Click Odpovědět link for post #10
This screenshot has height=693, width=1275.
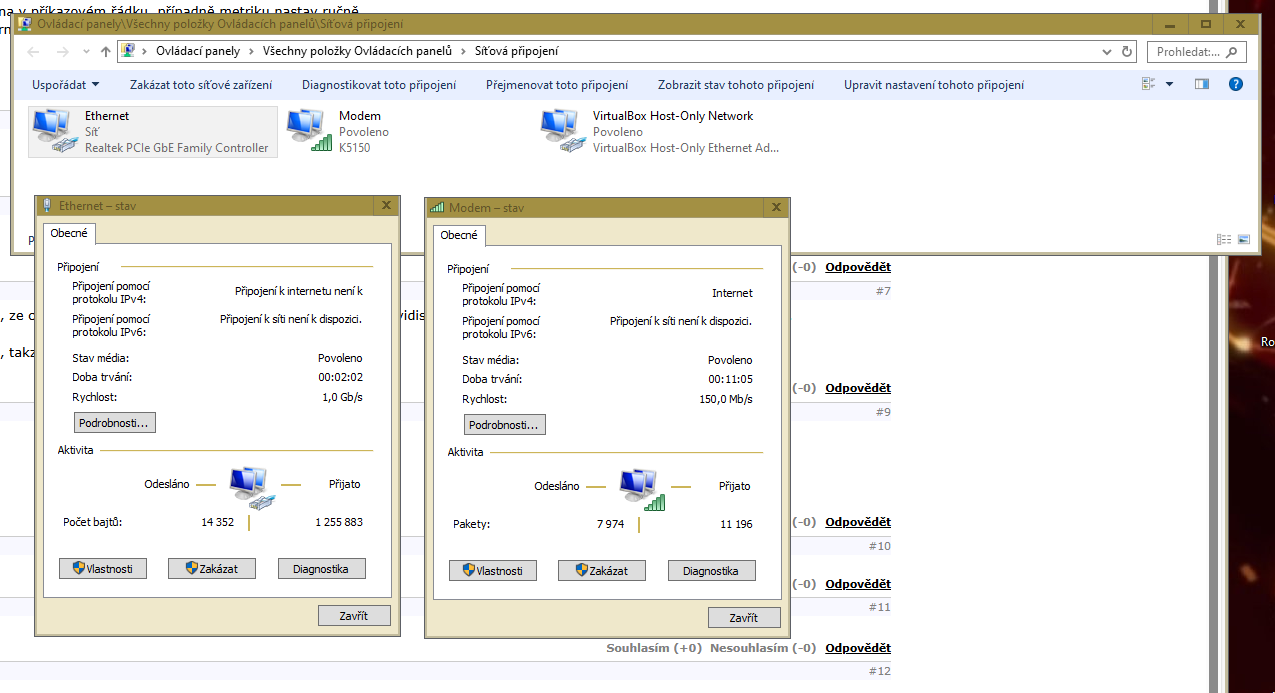point(858,522)
